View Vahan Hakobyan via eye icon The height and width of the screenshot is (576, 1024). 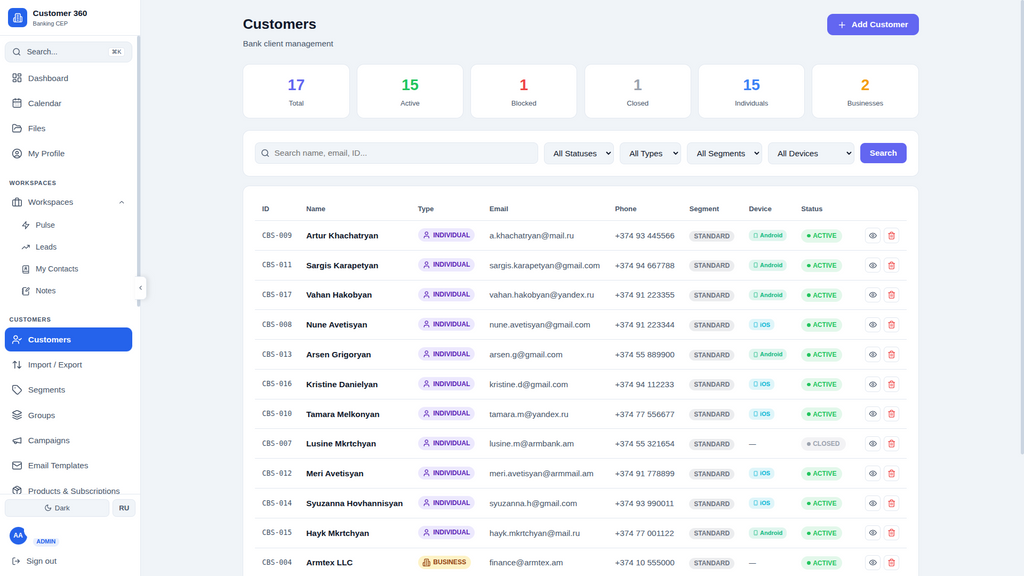[x=872, y=295]
